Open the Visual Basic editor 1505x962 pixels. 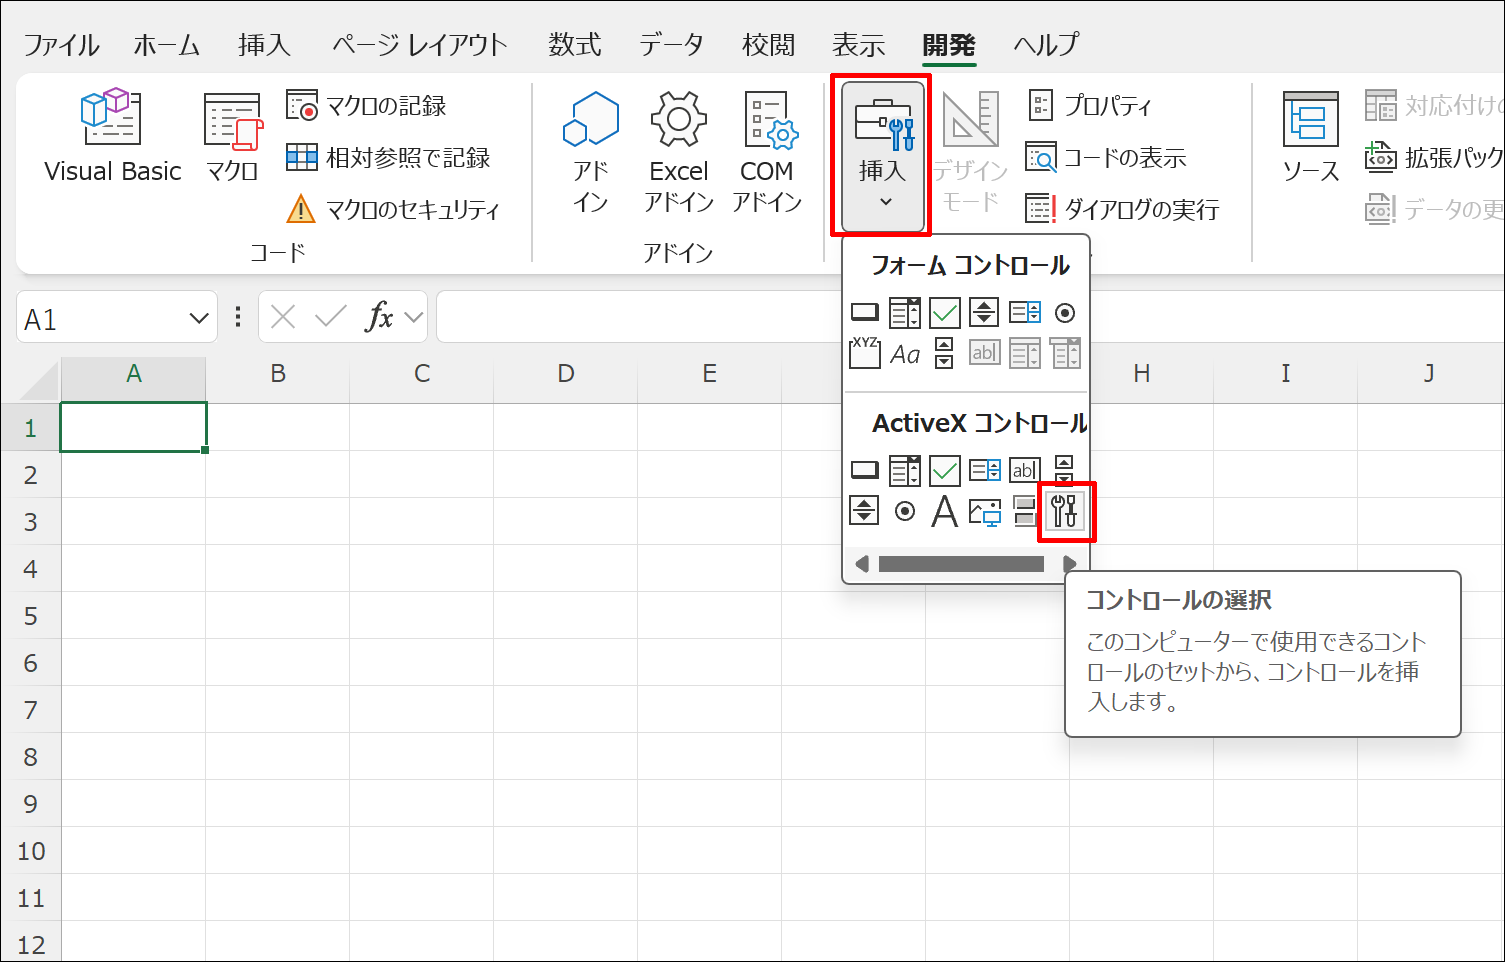pyautogui.click(x=110, y=135)
